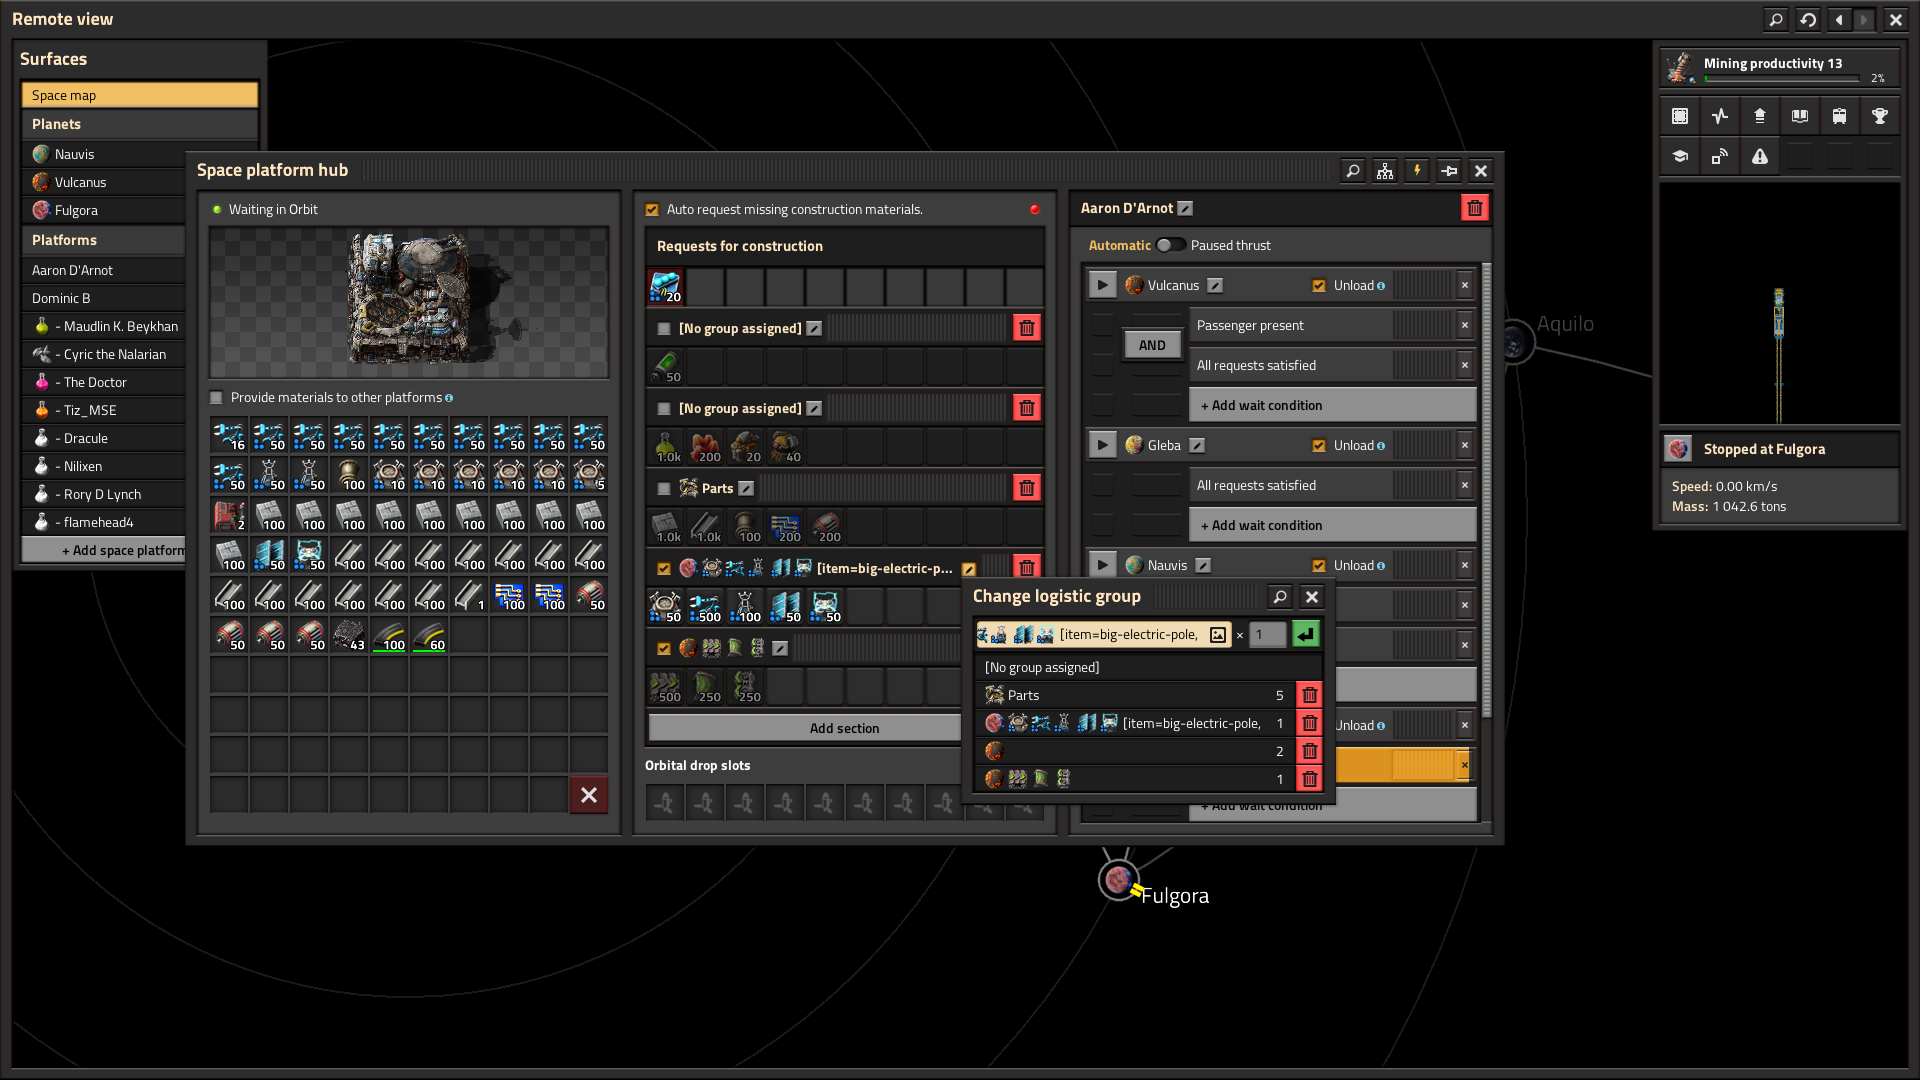Click the Fulgora planet on space map
Image resolution: width=1920 pixels, height=1080 pixels.
point(1118,881)
